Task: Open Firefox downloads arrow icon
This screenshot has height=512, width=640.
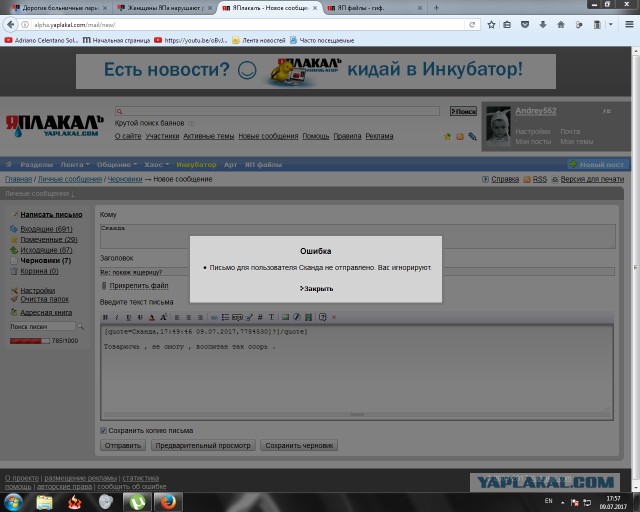Action: coord(543,25)
